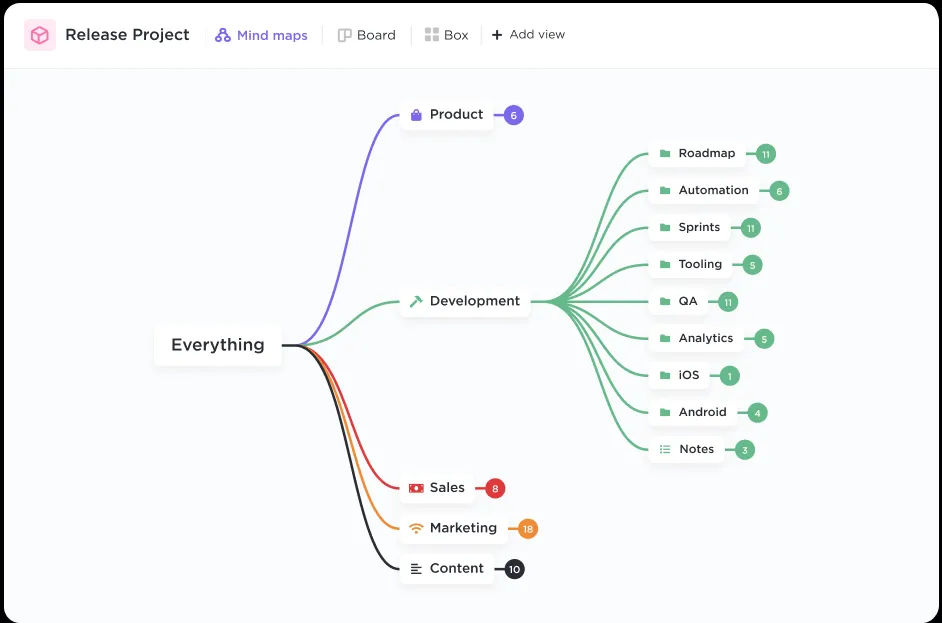942x623 pixels.
Task: Click the money icon beside Sales
Action: (414, 488)
